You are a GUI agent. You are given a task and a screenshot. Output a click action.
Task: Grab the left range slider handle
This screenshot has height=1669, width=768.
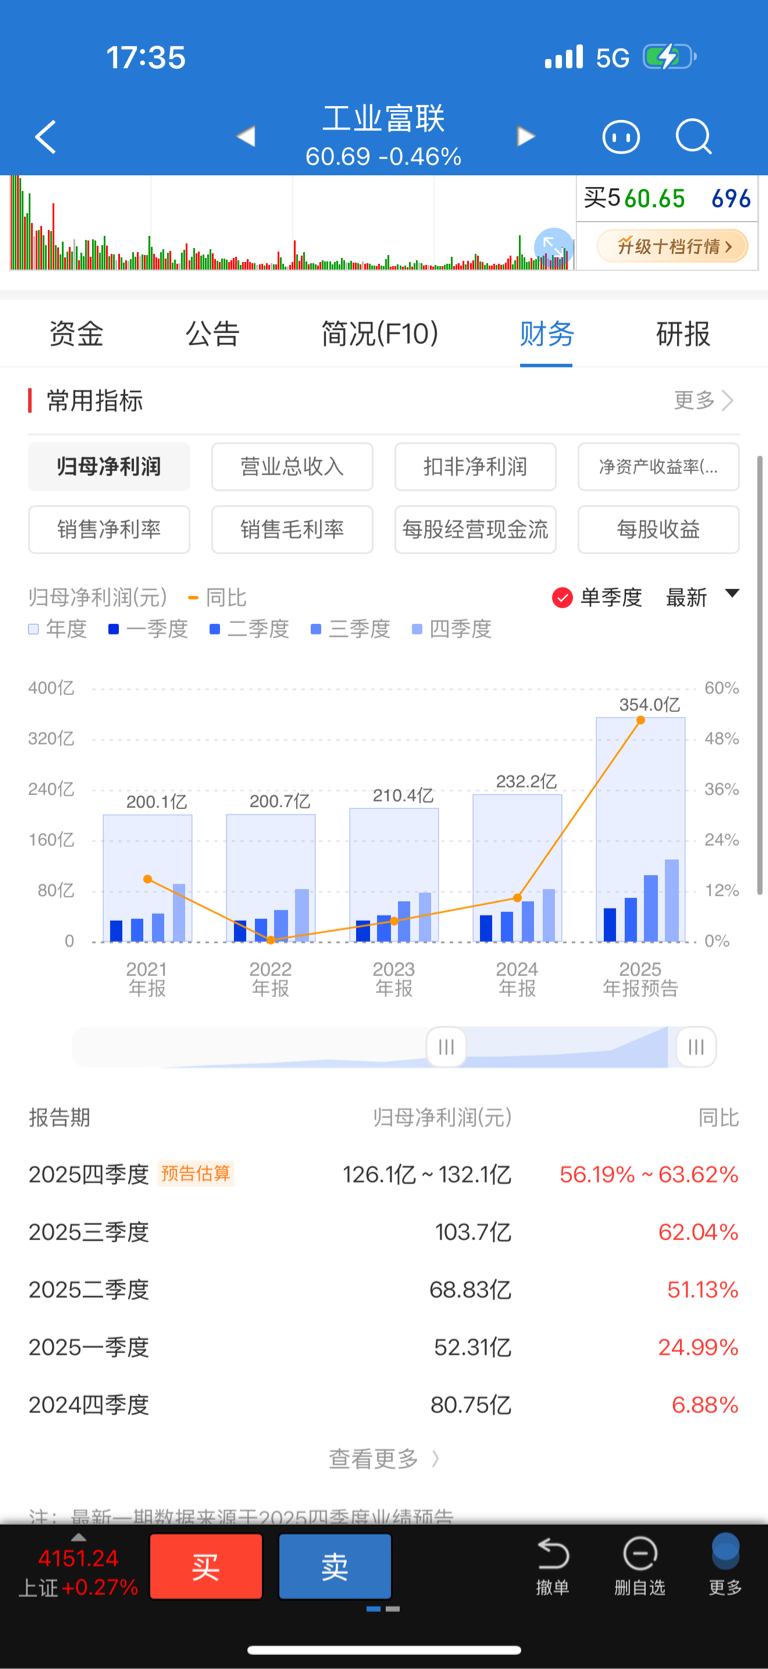446,1047
